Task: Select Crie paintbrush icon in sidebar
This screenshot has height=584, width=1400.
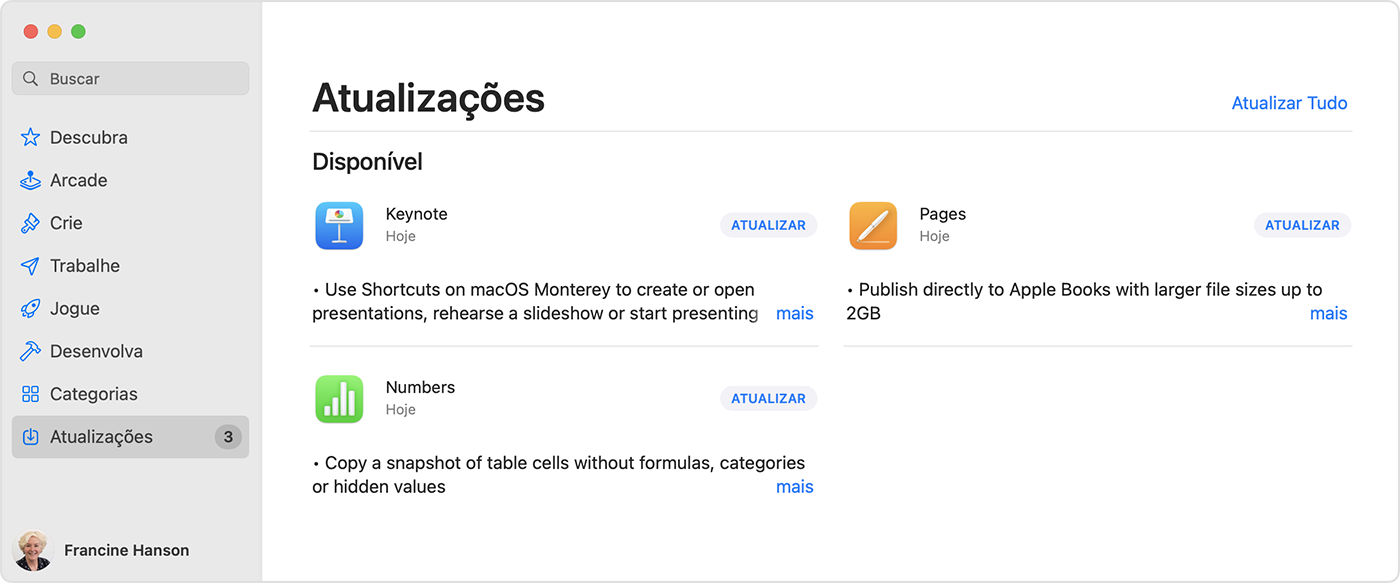Action: (x=31, y=223)
